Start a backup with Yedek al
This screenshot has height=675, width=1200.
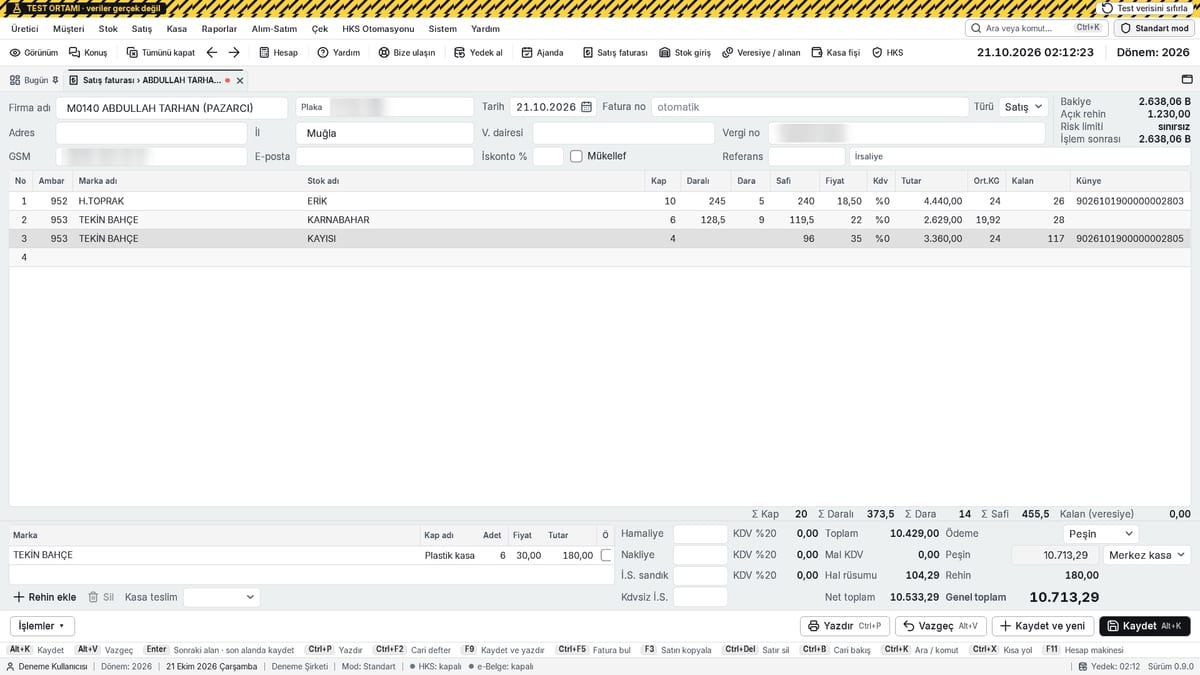click(478, 52)
